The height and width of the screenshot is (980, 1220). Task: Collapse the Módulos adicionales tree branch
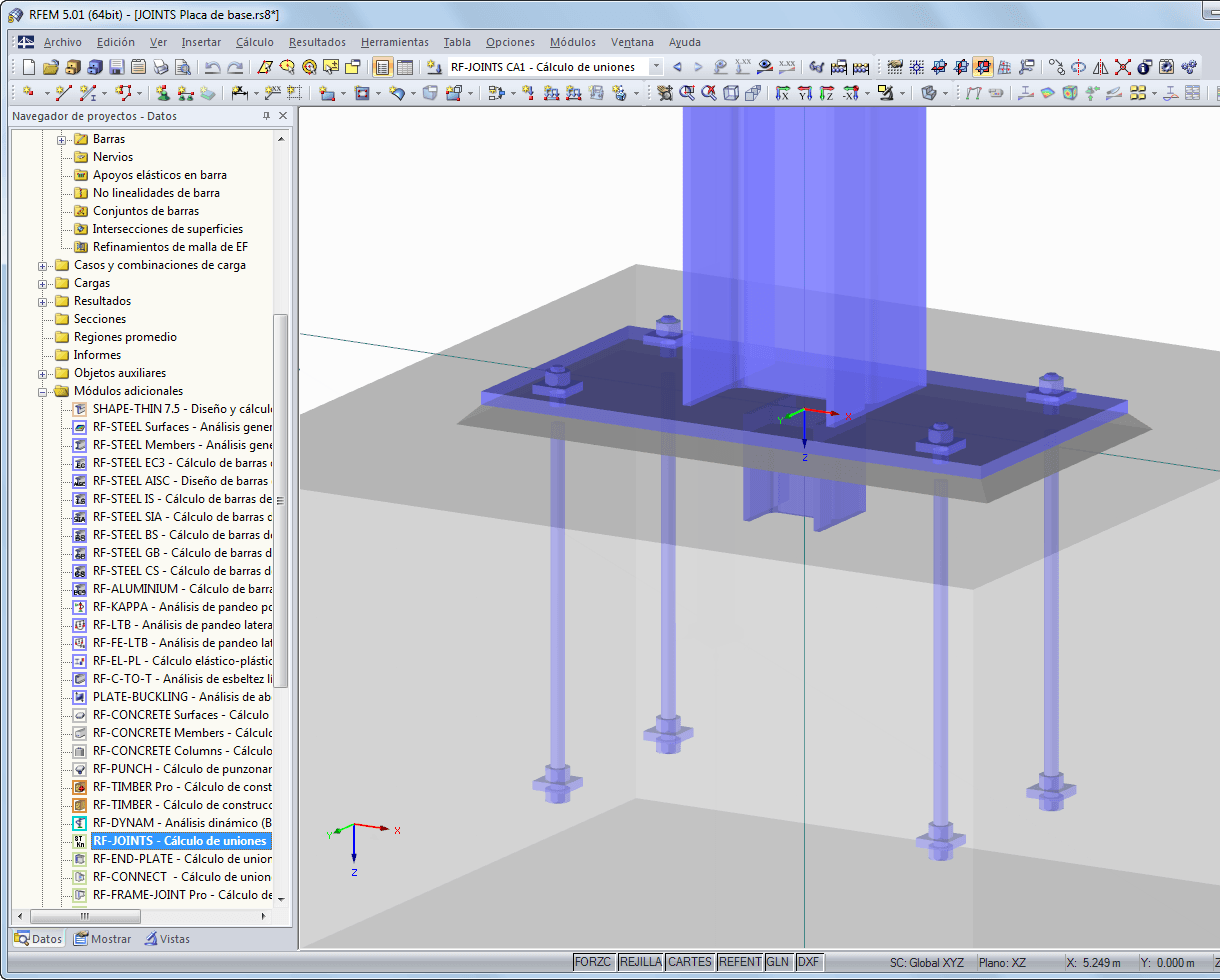tap(42, 391)
